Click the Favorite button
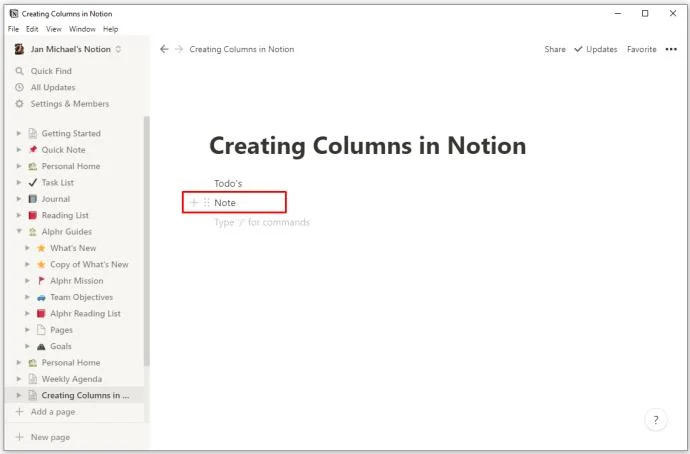This screenshot has width=690, height=454. point(642,49)
